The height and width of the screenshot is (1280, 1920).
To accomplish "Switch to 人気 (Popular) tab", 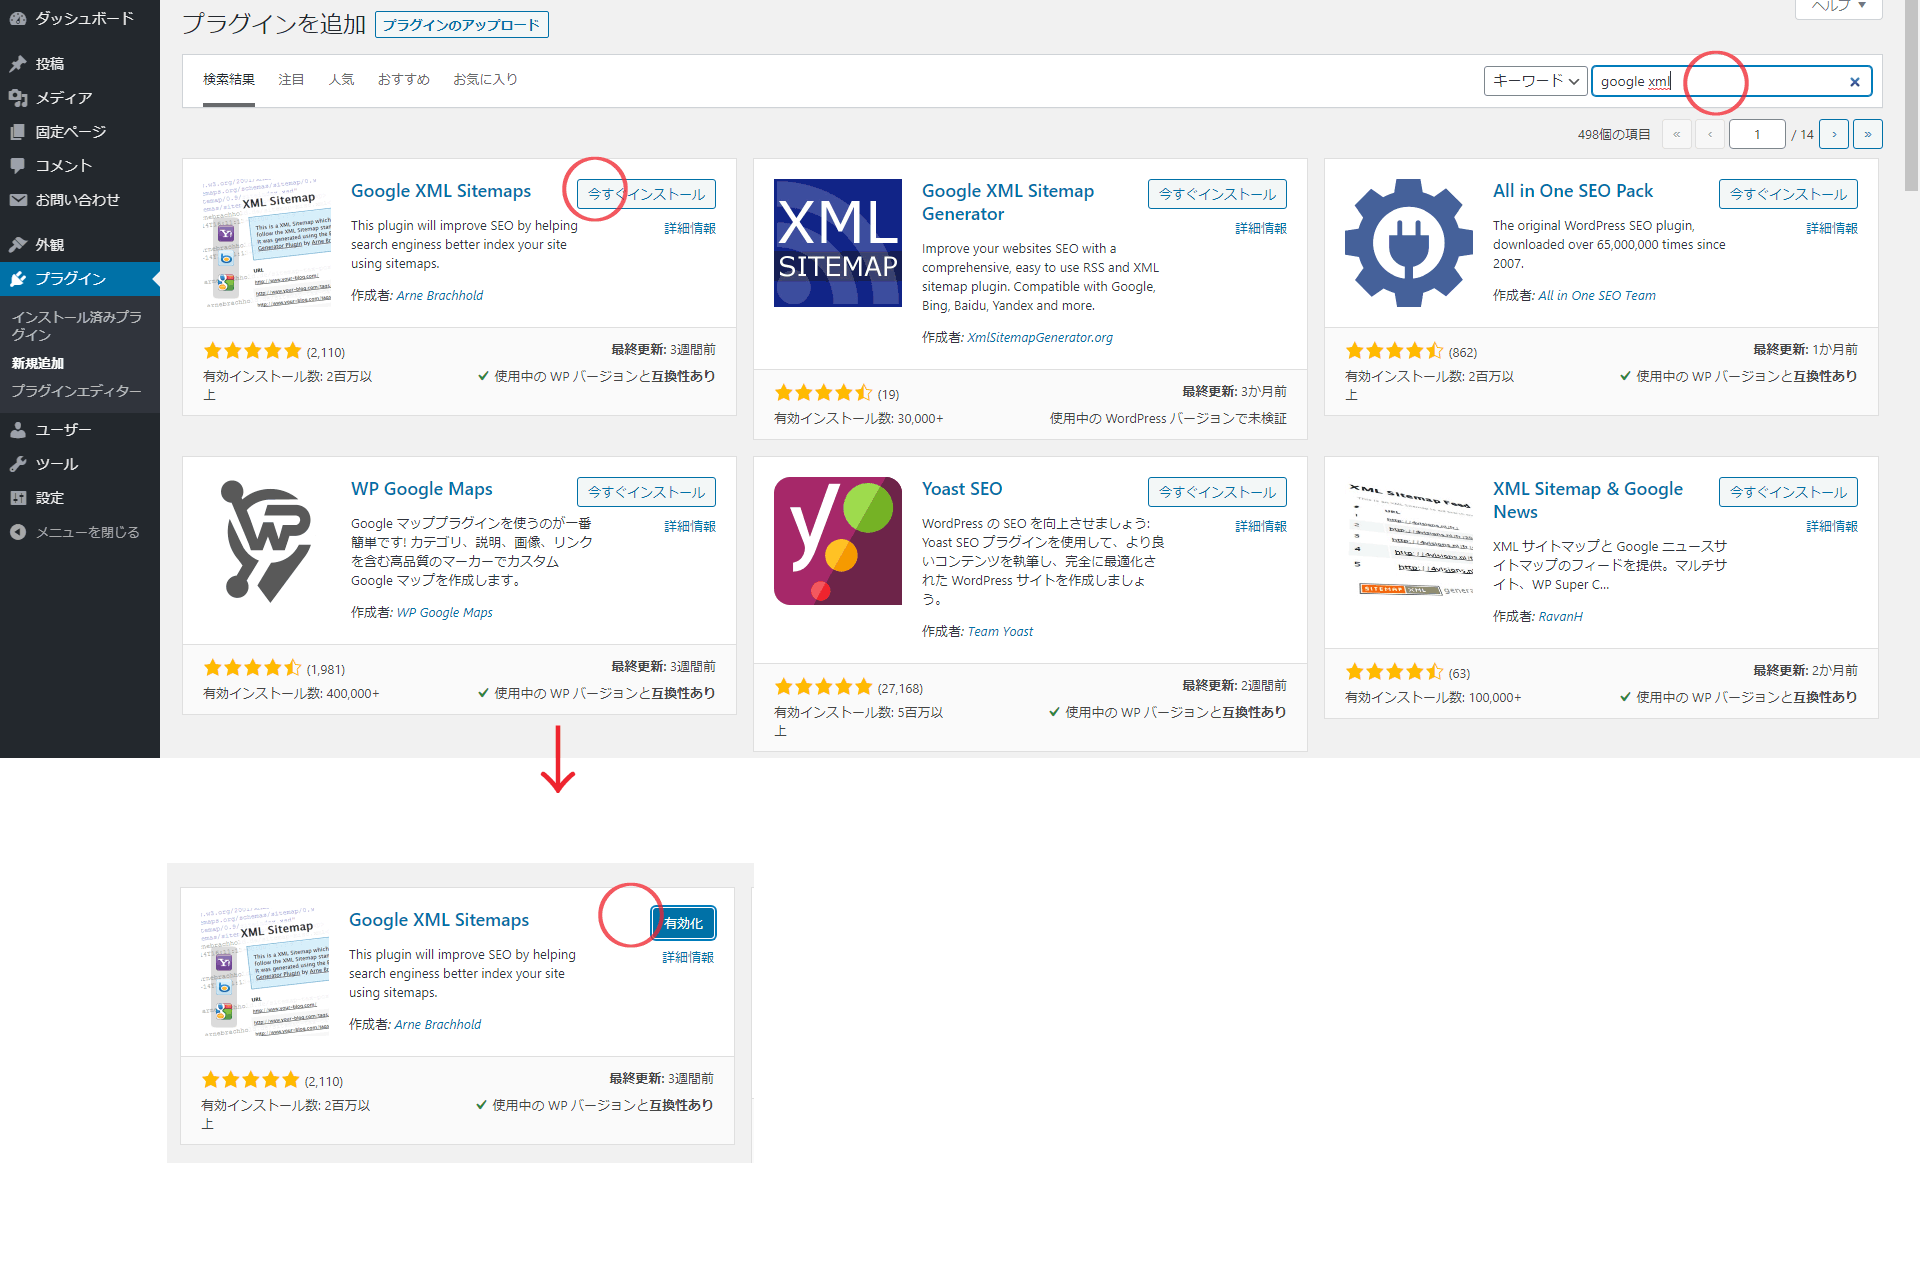I will pyautogui.click(x=341, y=80).
